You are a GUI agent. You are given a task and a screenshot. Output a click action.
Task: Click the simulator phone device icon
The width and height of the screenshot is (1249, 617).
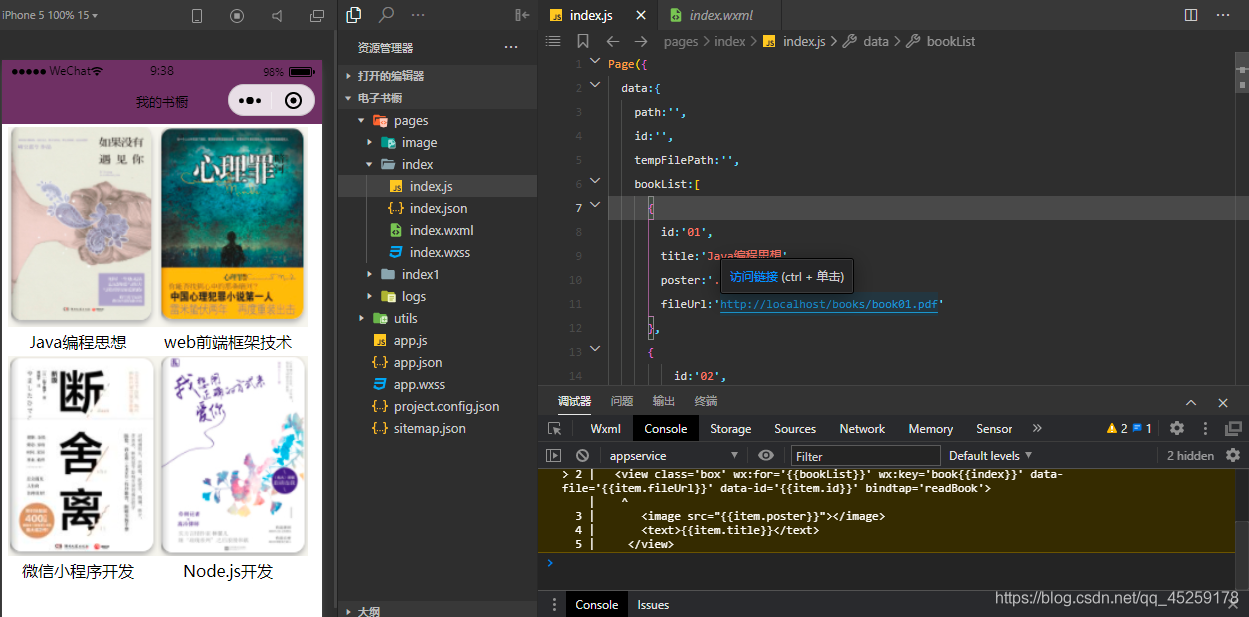click(x=197, y=16)
